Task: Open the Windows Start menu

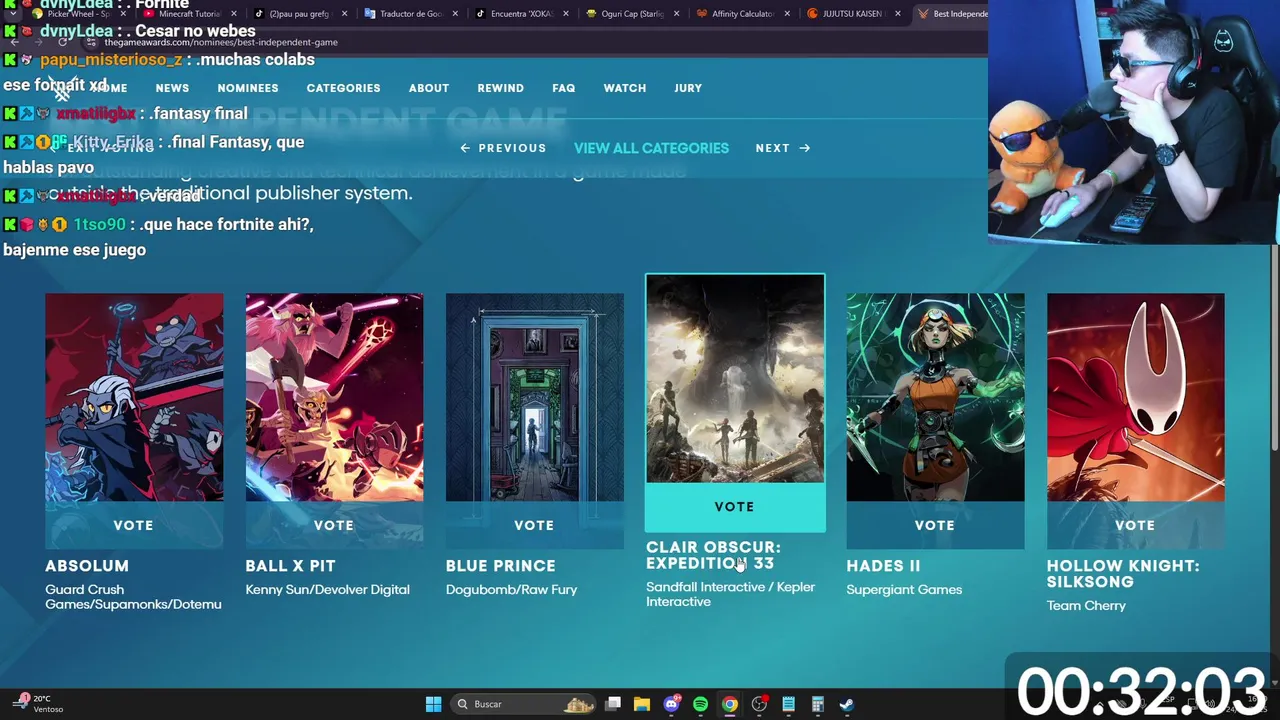Action: (433, 704)
